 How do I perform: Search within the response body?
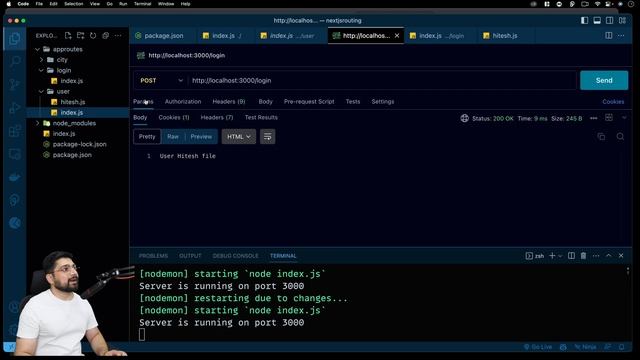point(620,136)
